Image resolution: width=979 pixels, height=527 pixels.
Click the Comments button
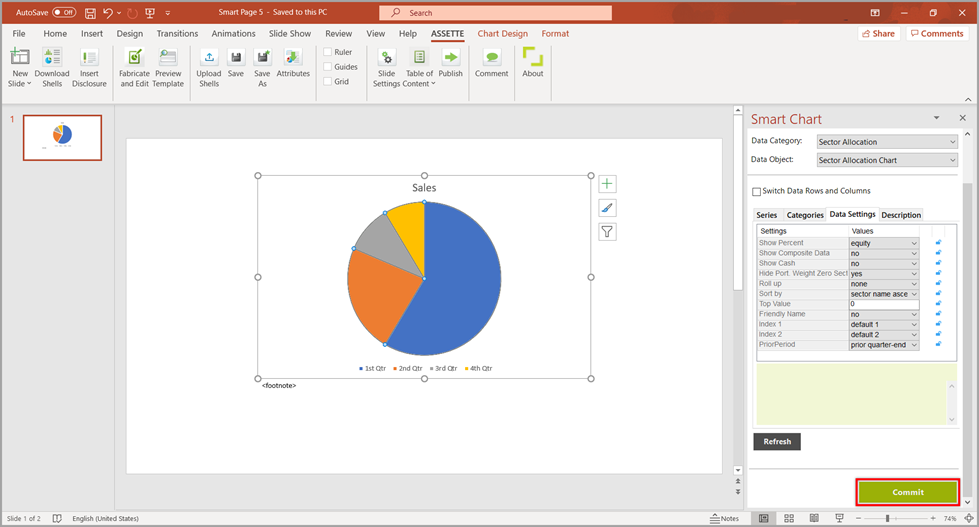[x=937, y=34]
